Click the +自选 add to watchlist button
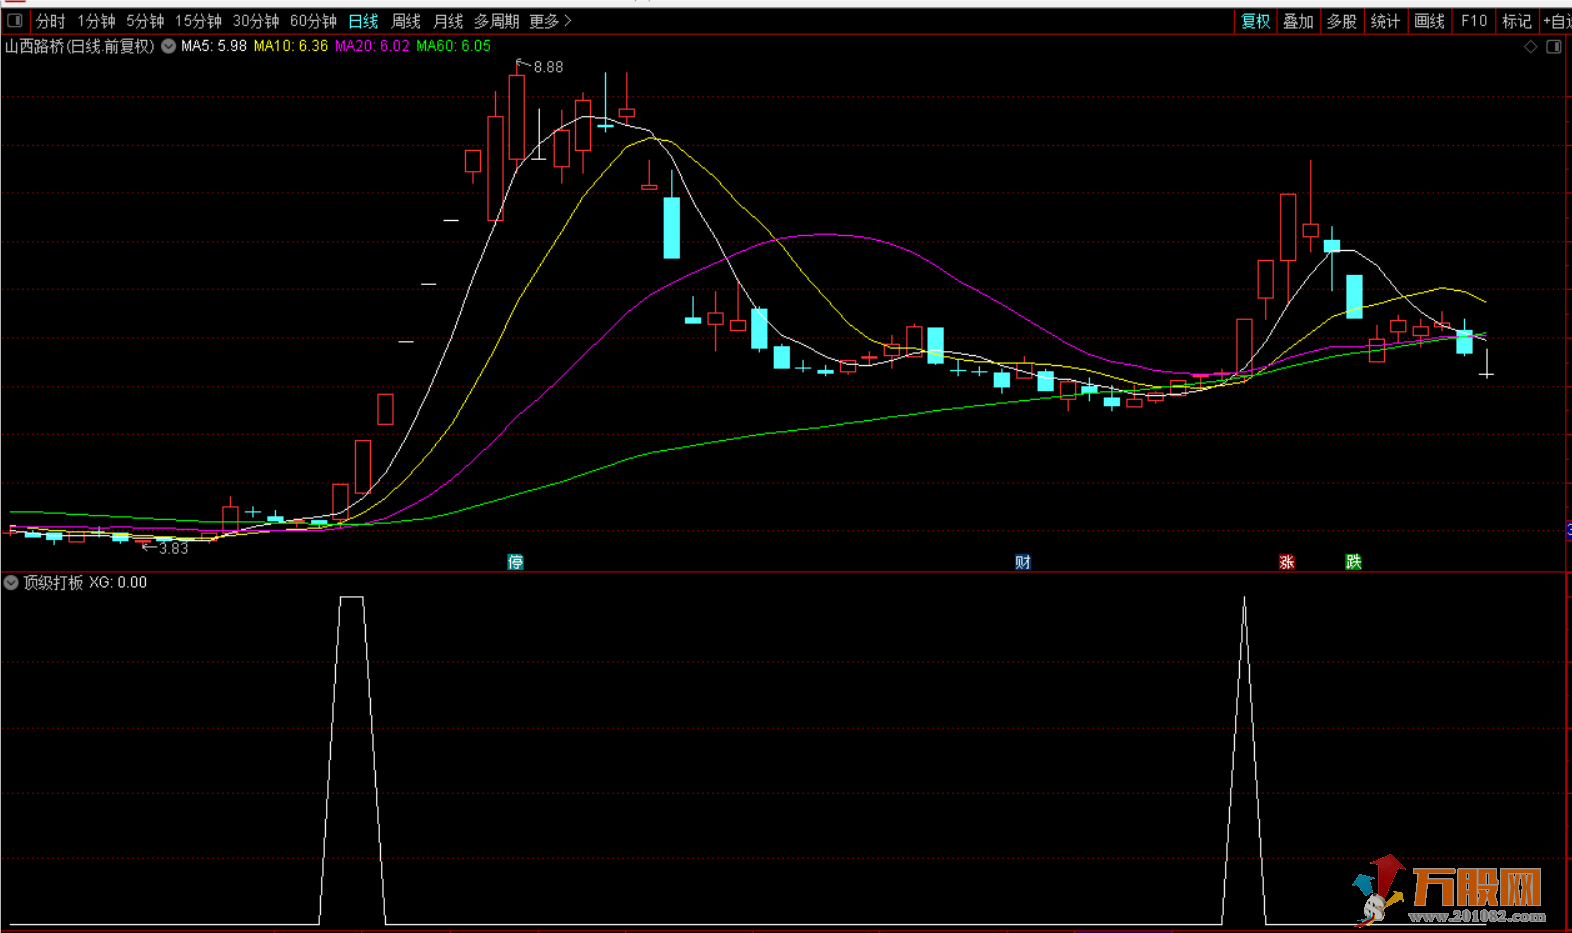The width and height of the screenshot is (1572, 933). (1556, 21)
